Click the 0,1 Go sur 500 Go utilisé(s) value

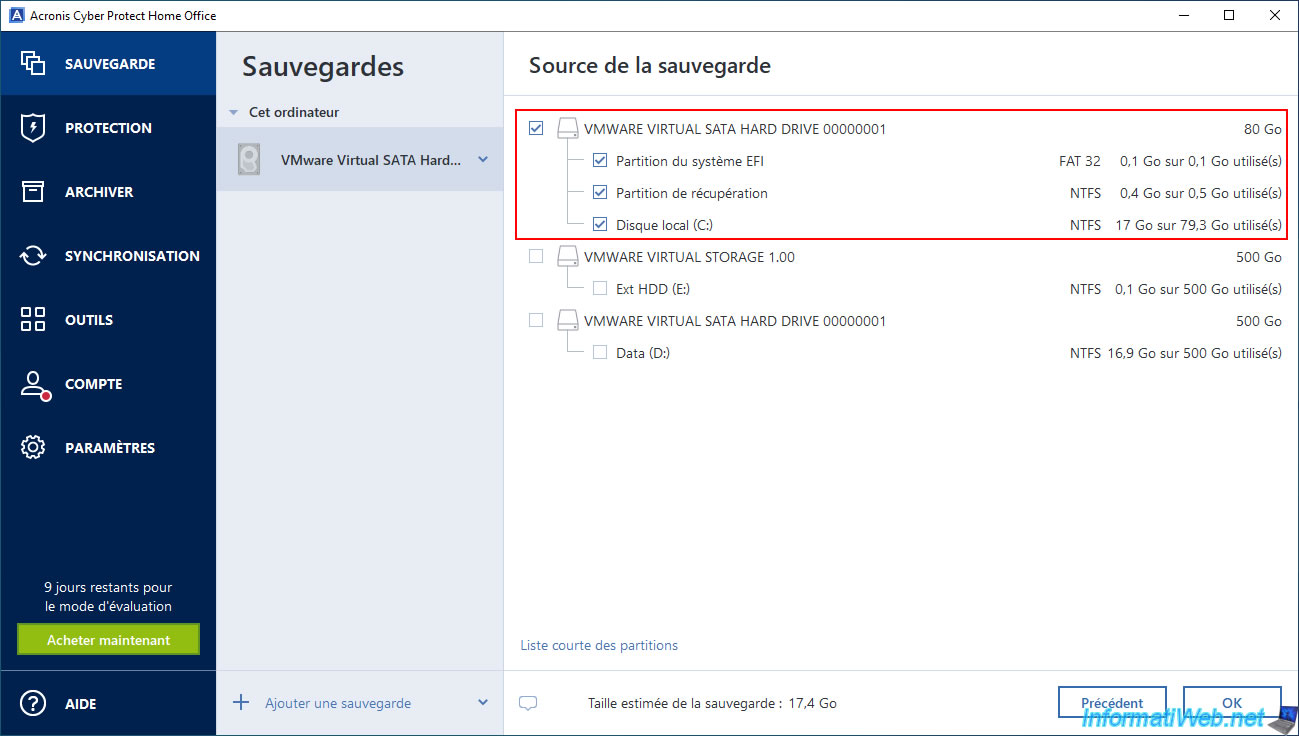(1198, 289)
